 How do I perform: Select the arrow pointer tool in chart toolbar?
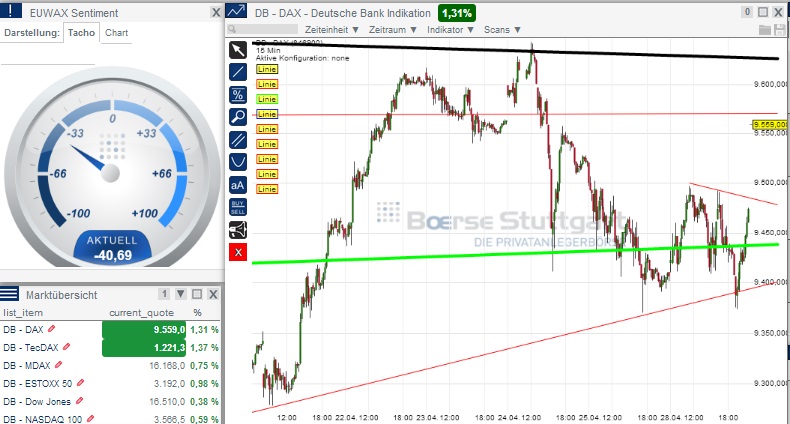(x=238, y=50)
